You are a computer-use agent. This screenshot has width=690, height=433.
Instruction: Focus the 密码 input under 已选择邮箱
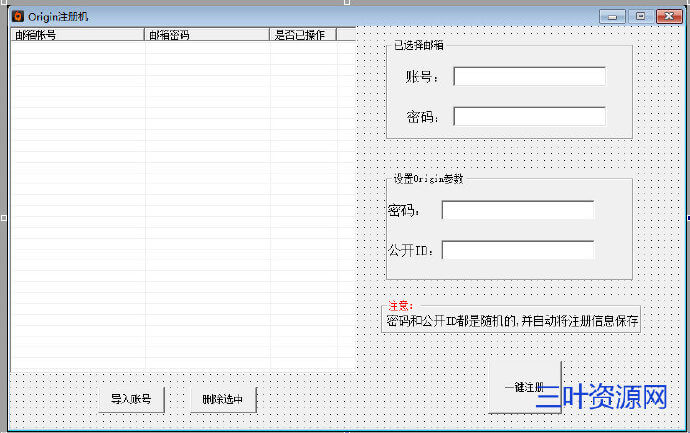click(x=529, y=117)
